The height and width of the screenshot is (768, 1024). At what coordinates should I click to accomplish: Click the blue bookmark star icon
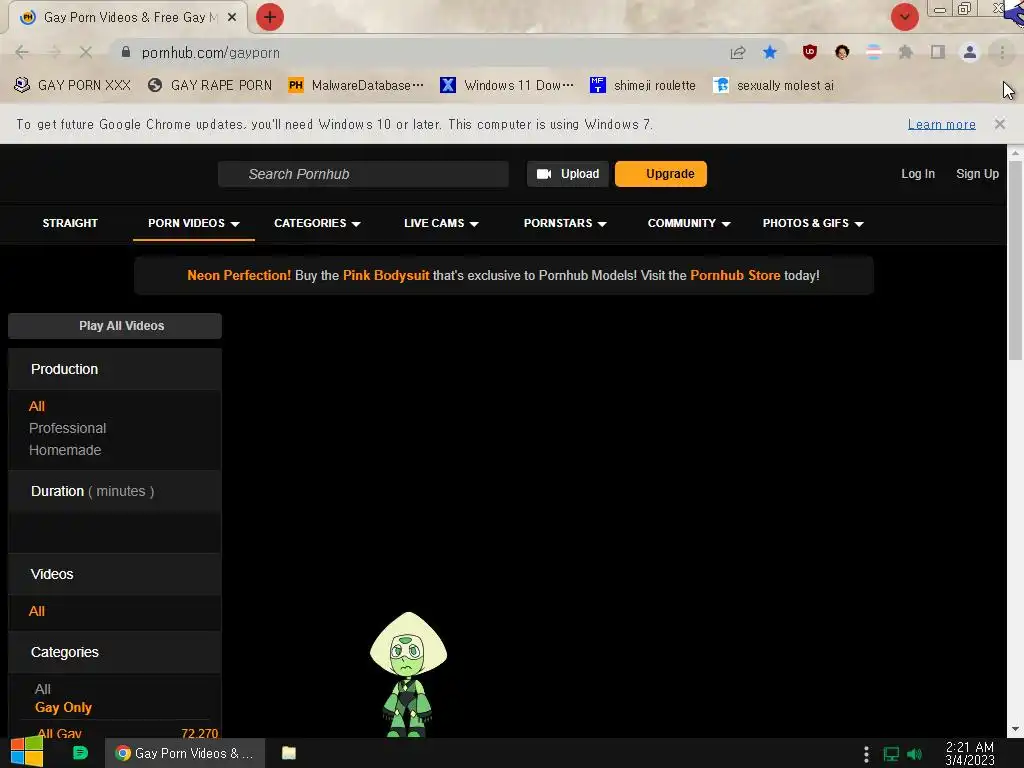[x=770, y=52]
